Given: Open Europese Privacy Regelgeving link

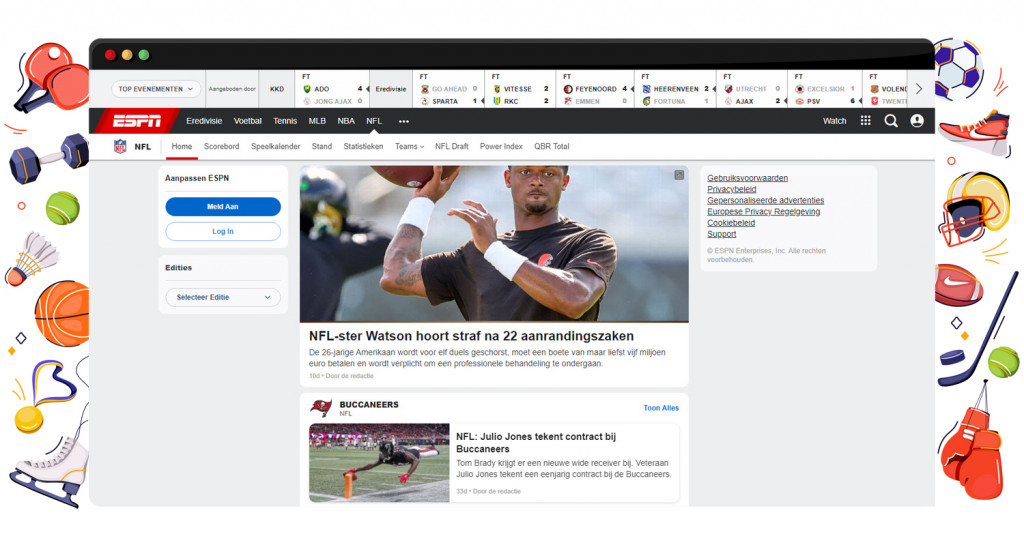Looking at the screenshot, I should coord(763,211).
